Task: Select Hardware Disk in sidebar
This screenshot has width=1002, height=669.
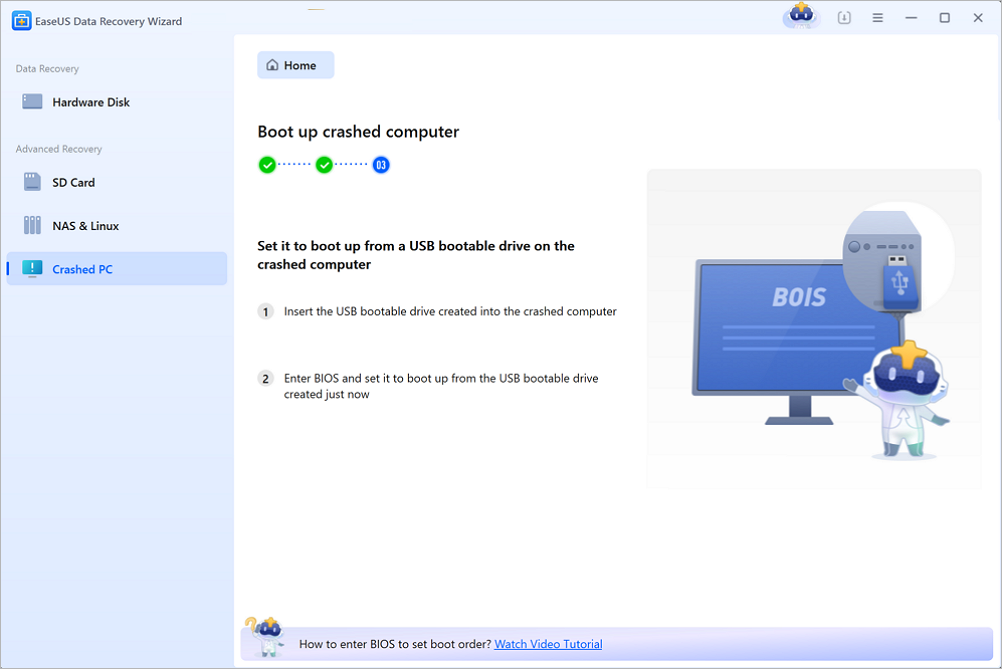Action: point(90,102)
